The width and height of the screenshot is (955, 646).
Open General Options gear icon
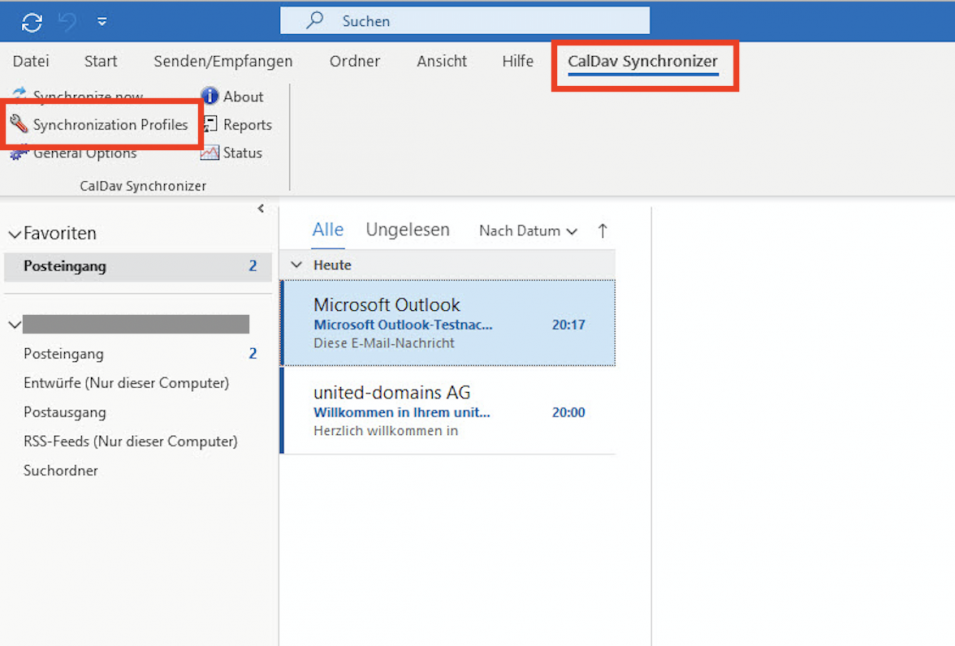click(19, 153)
